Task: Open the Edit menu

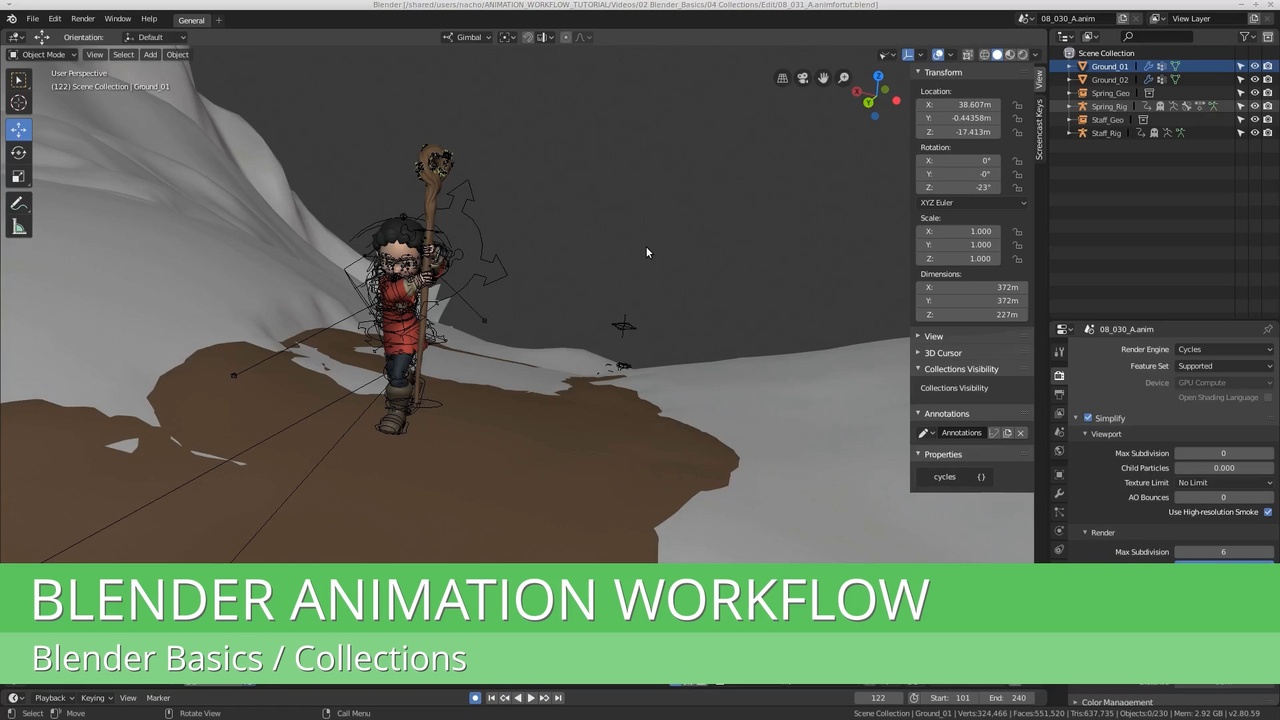Action: pyautogui.click(x=54, y=19)
